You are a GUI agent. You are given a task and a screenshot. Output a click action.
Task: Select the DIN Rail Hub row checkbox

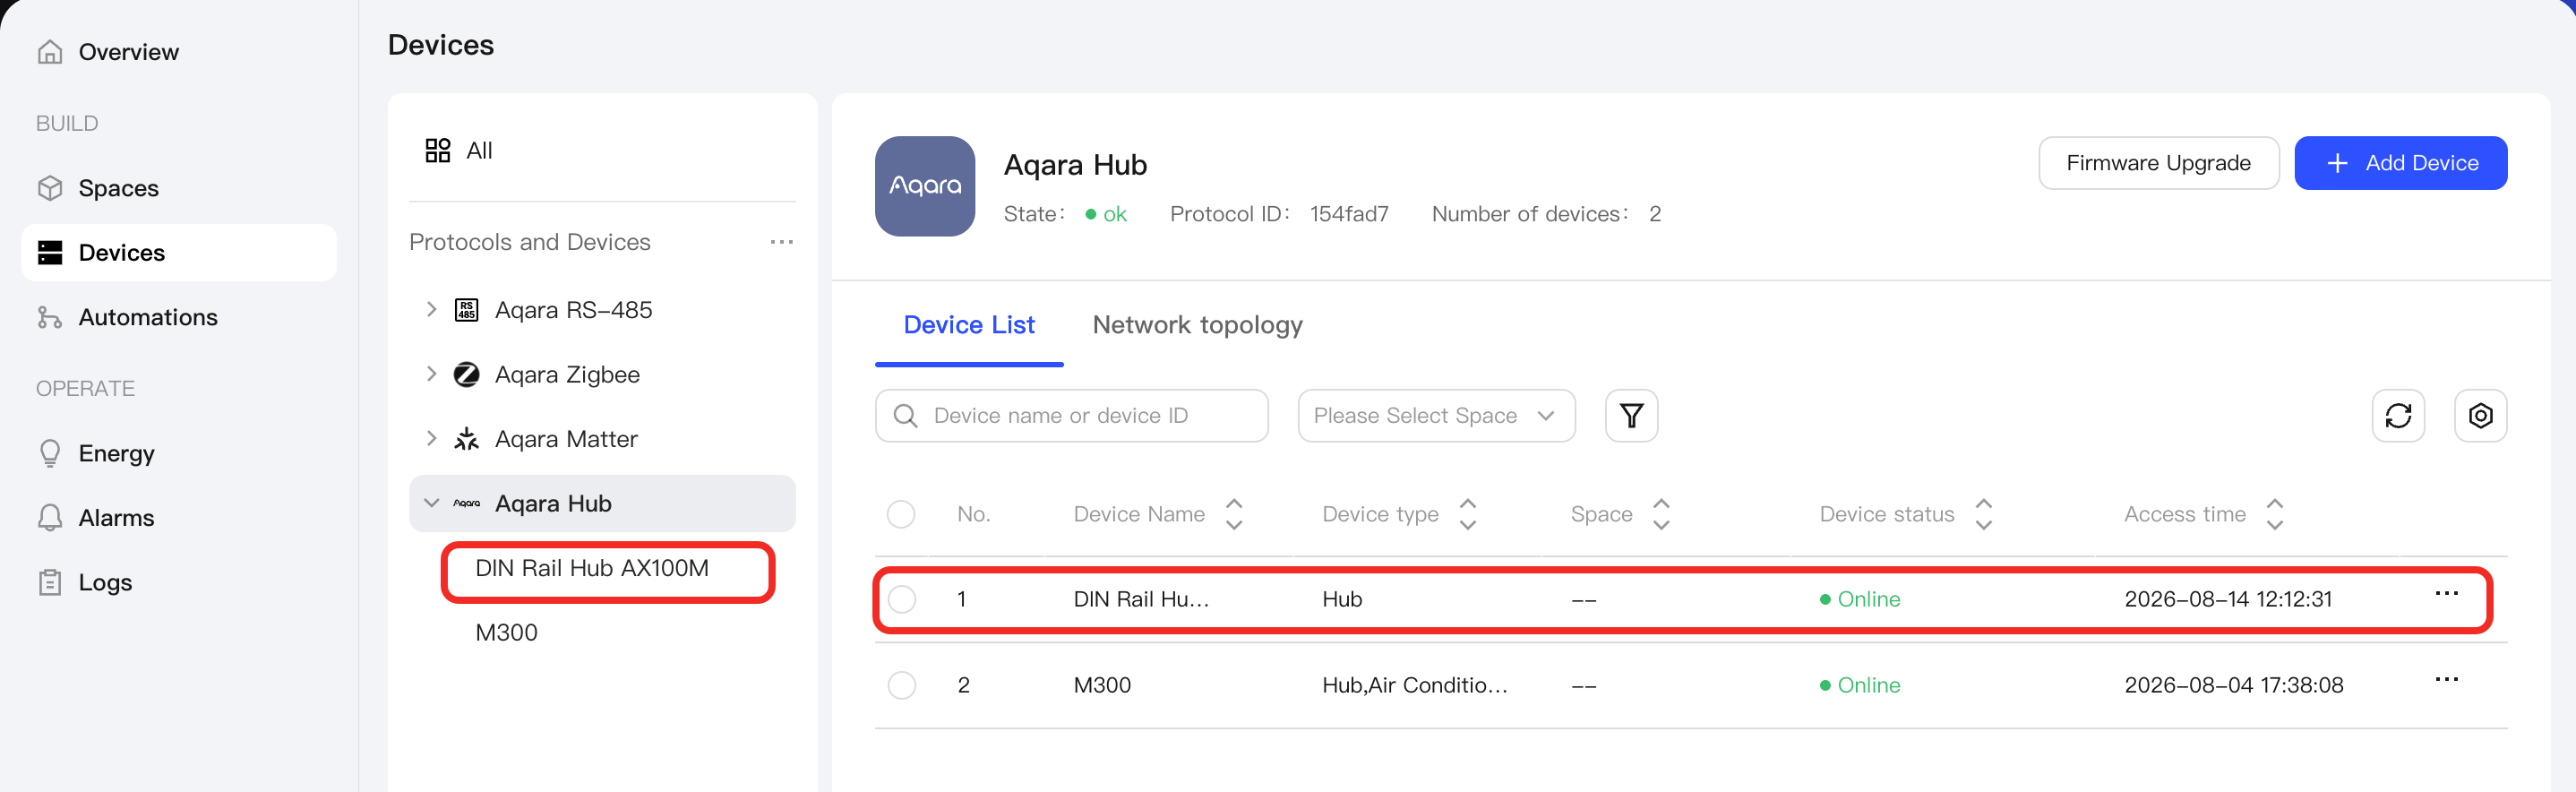click(901, 599)
